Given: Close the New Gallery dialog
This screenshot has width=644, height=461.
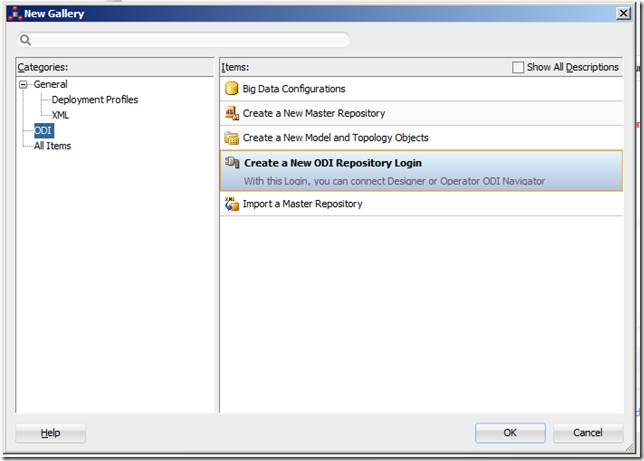Looking at the screenshot, I should point(623,14).
